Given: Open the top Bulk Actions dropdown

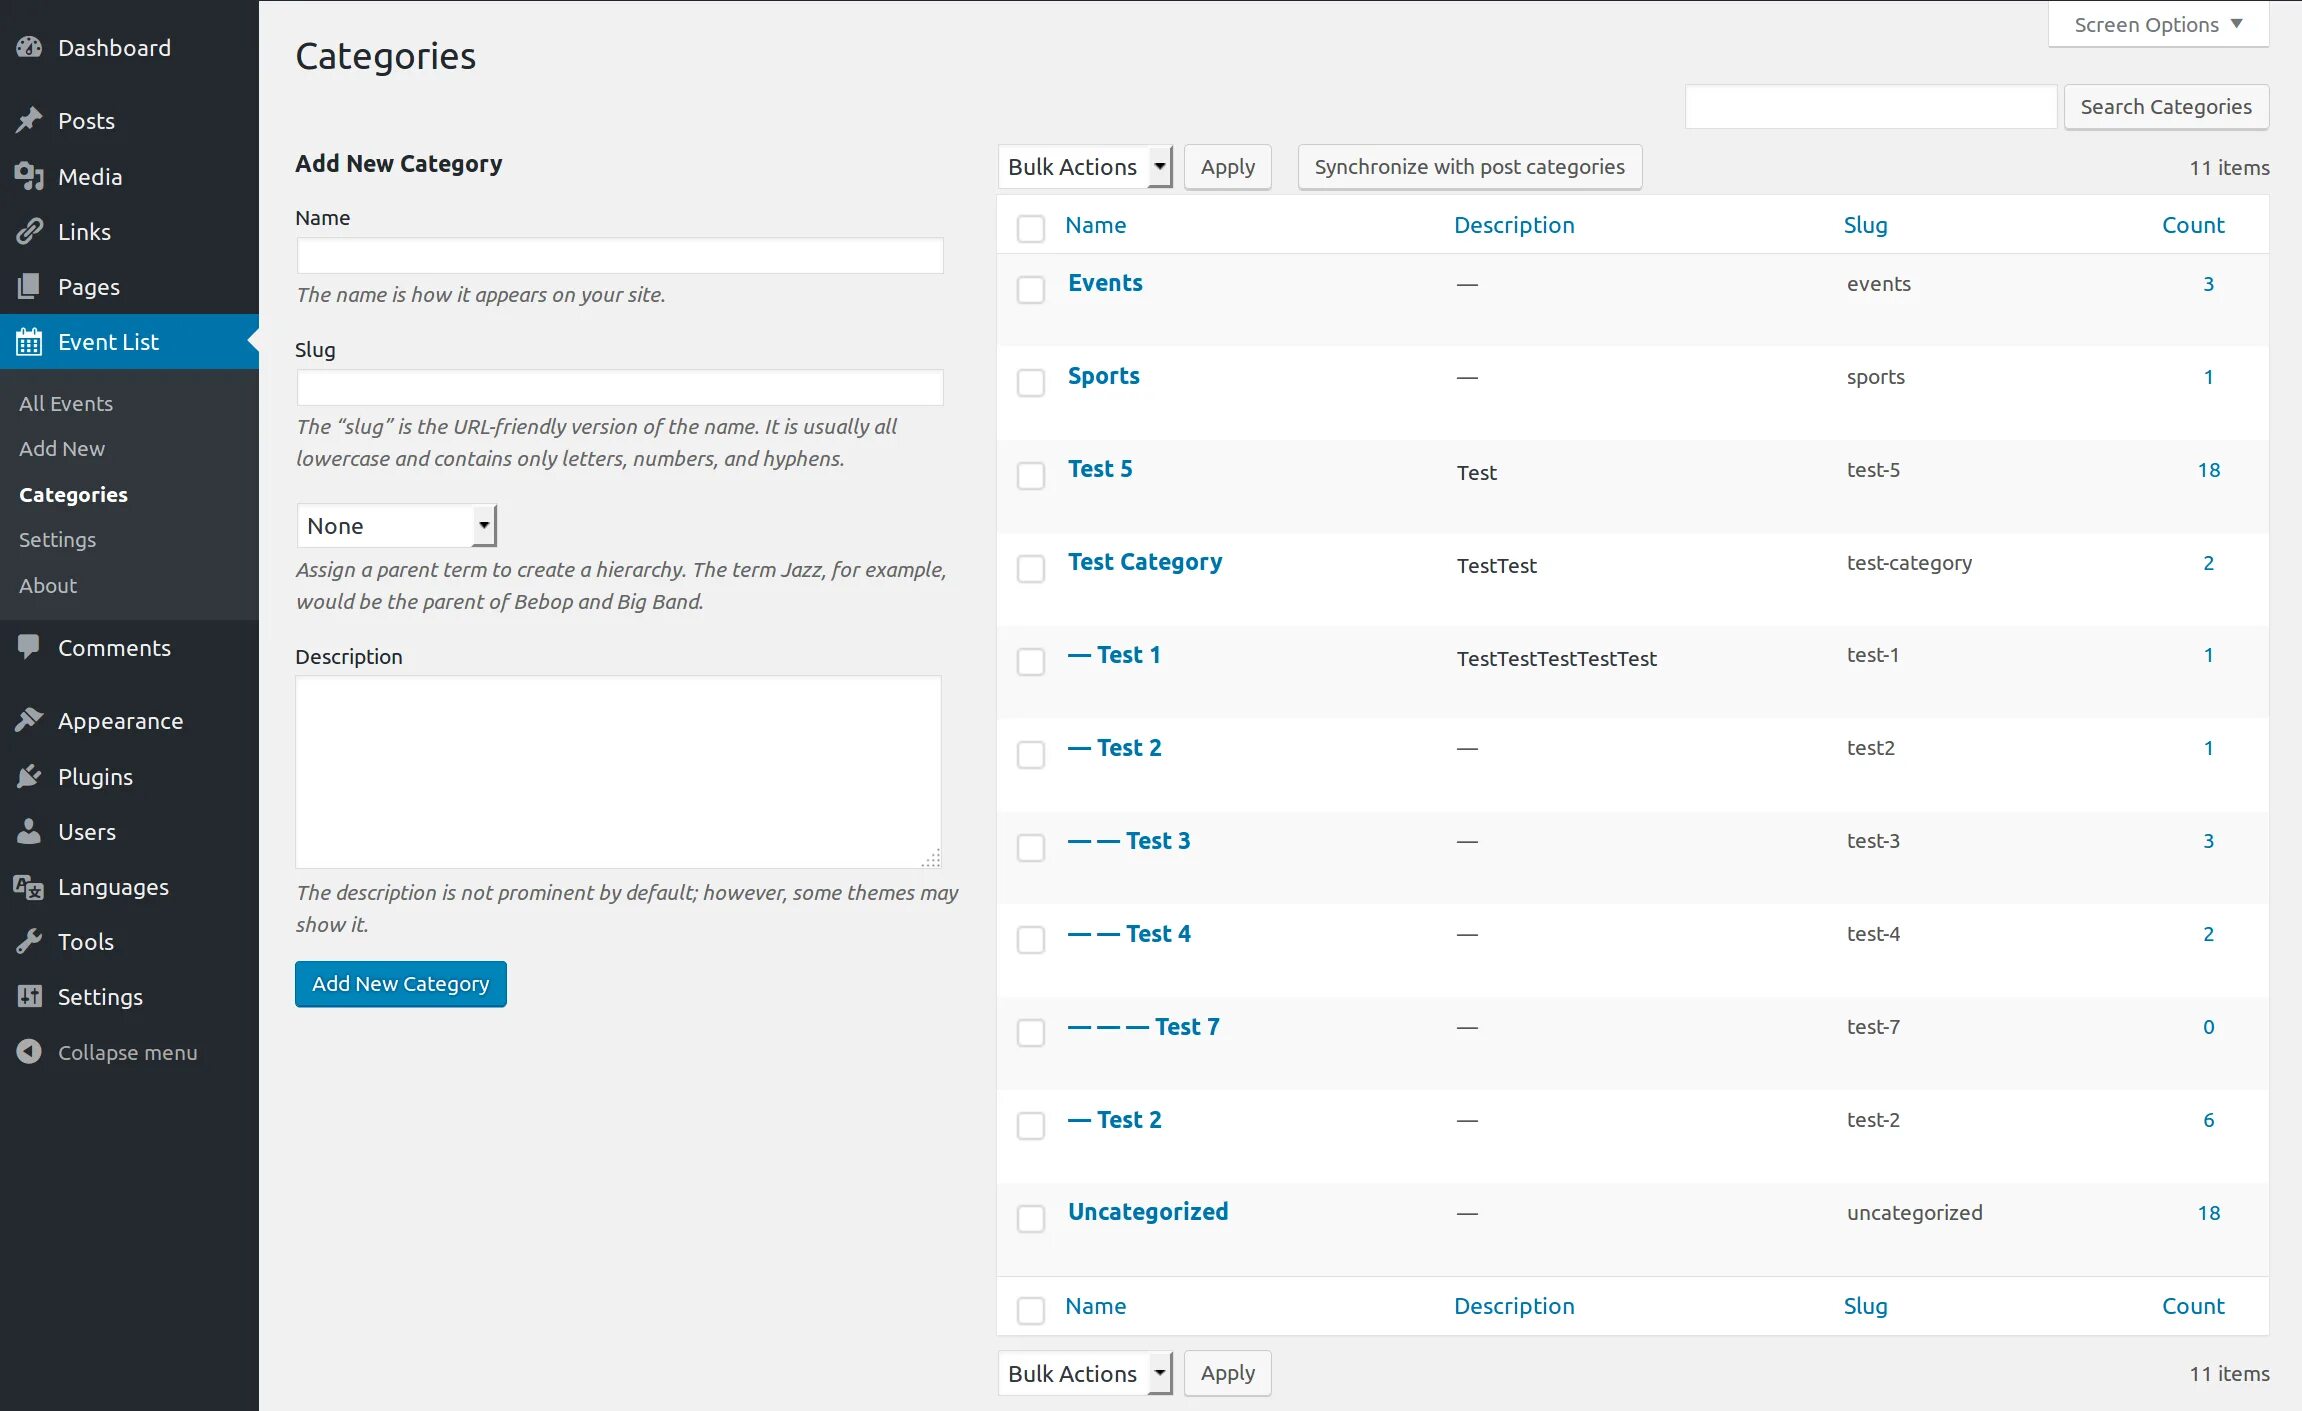Looking at the screenshot, I should coord(1085,167).
